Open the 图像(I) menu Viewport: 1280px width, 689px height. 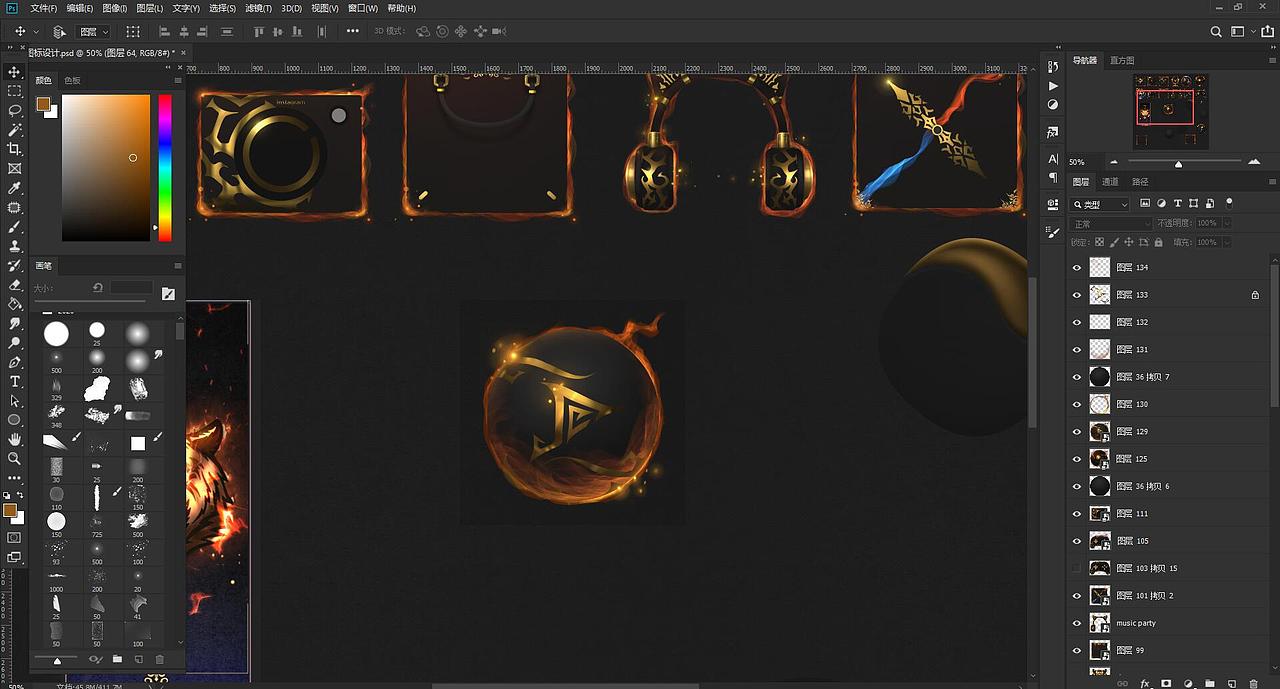point(114,8)
